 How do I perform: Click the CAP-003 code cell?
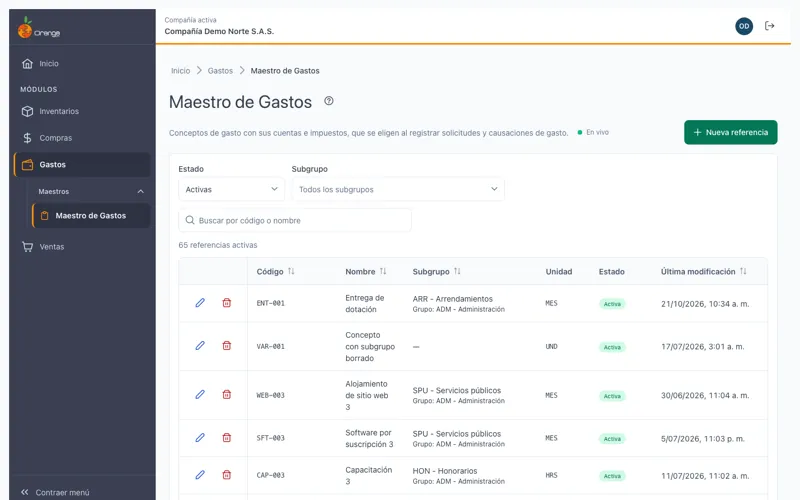tap(270, 476)
